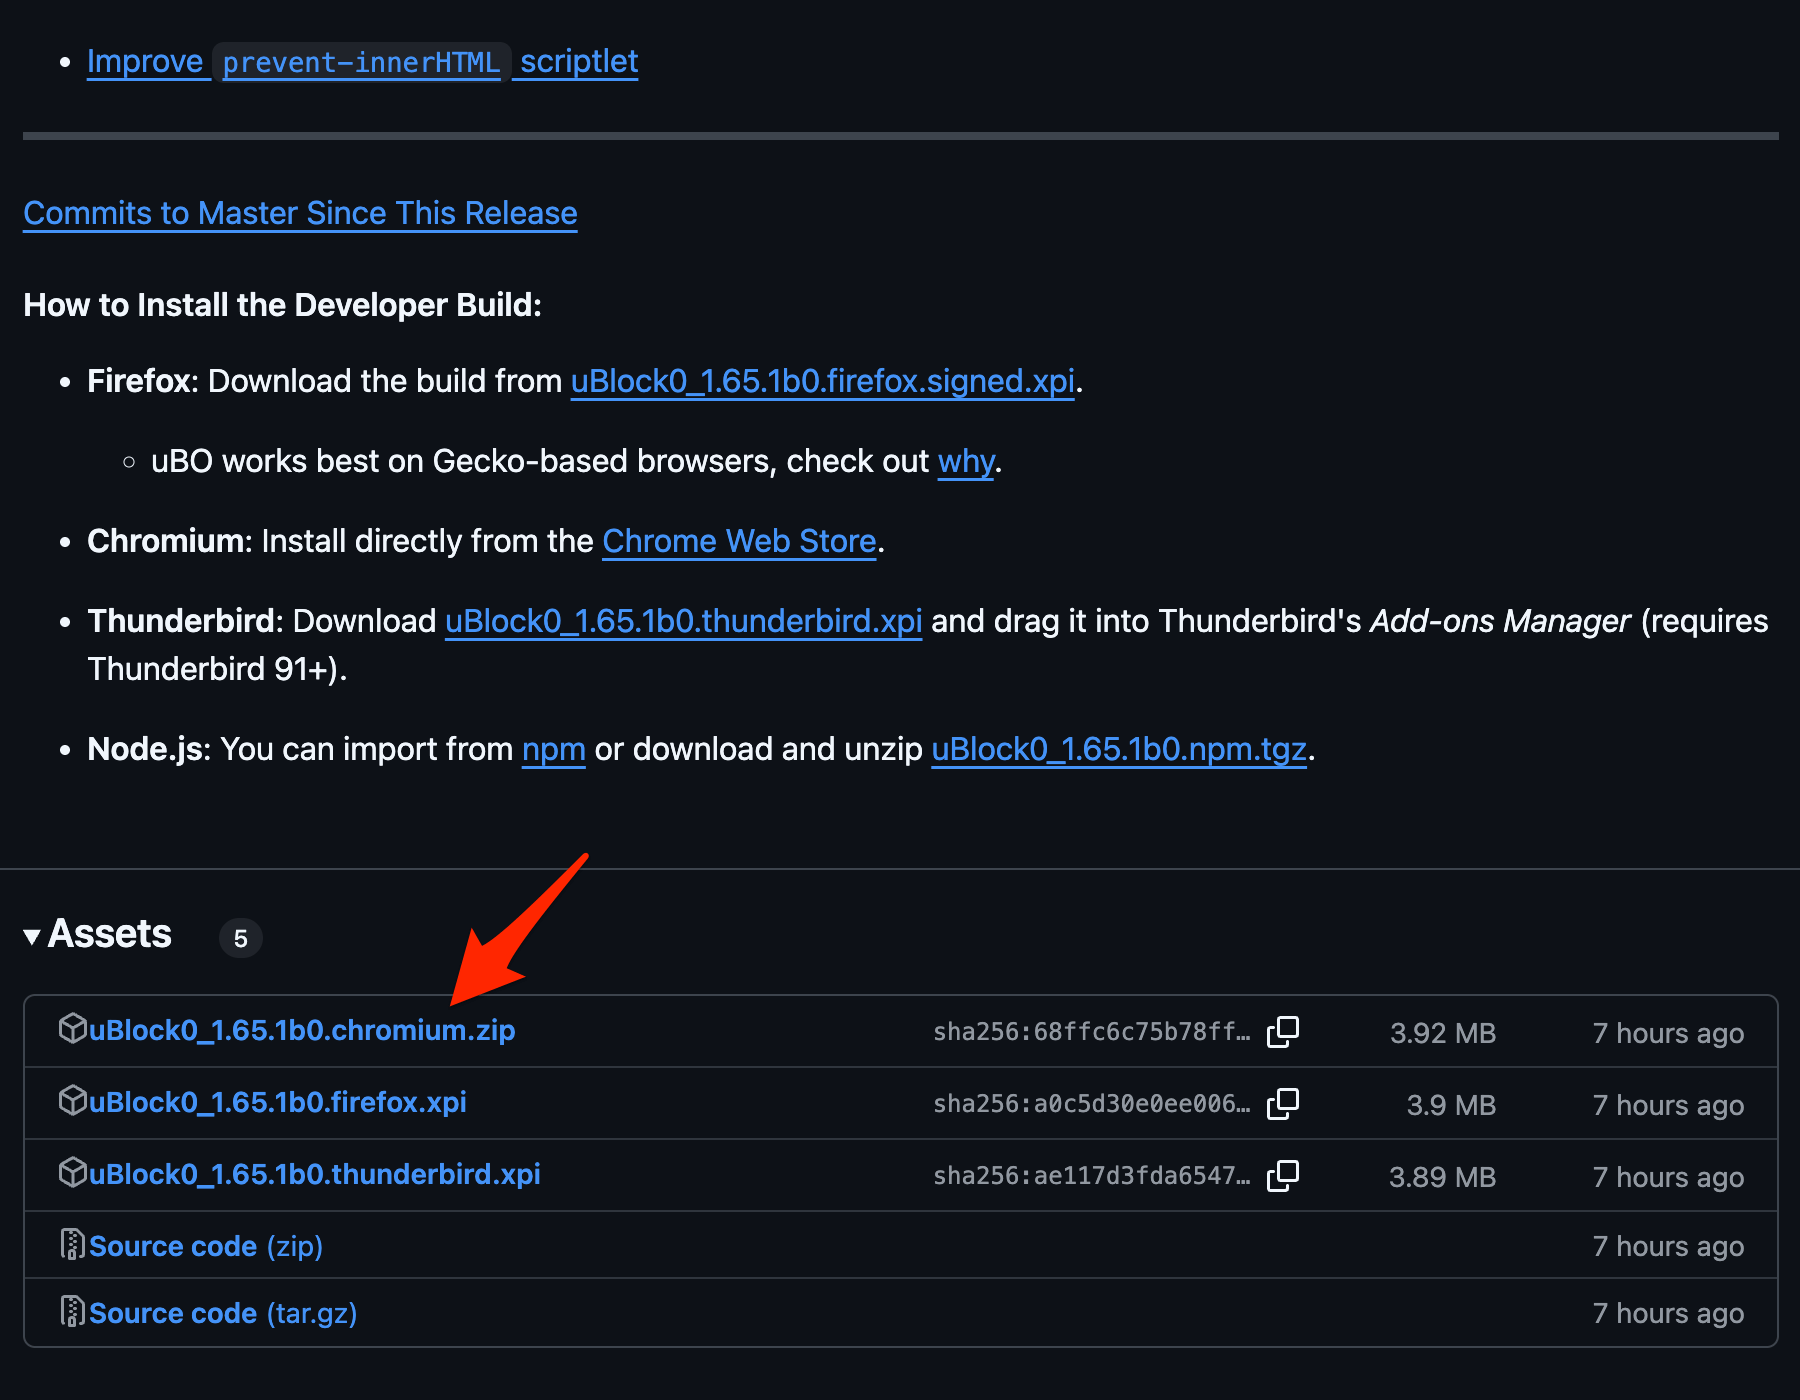
Task: Click zip file icon beside Source code (tar.gz)
Action: coord(73,1312)
